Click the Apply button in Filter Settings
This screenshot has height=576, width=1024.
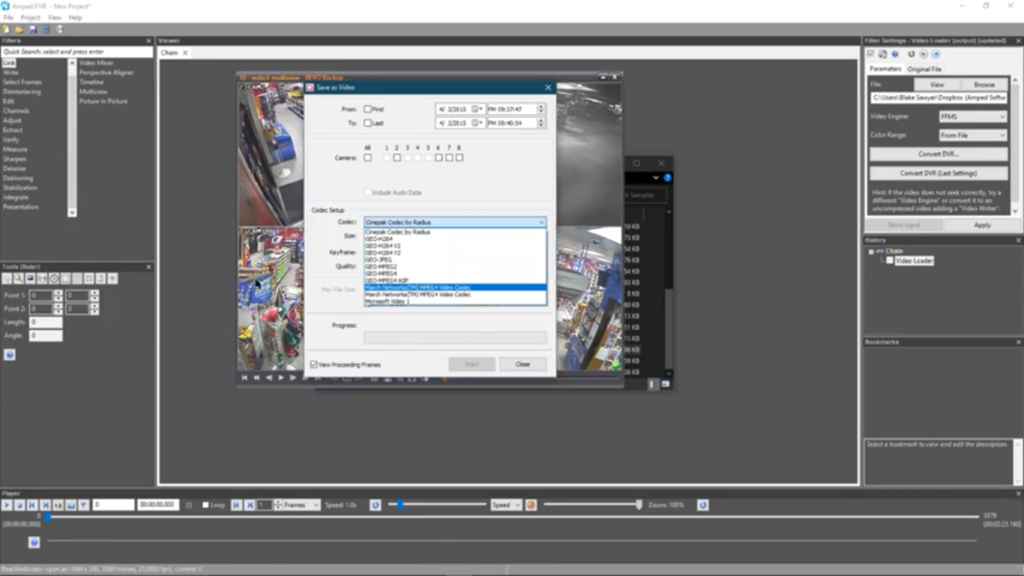pyautogui.click(x=982, y=225)
